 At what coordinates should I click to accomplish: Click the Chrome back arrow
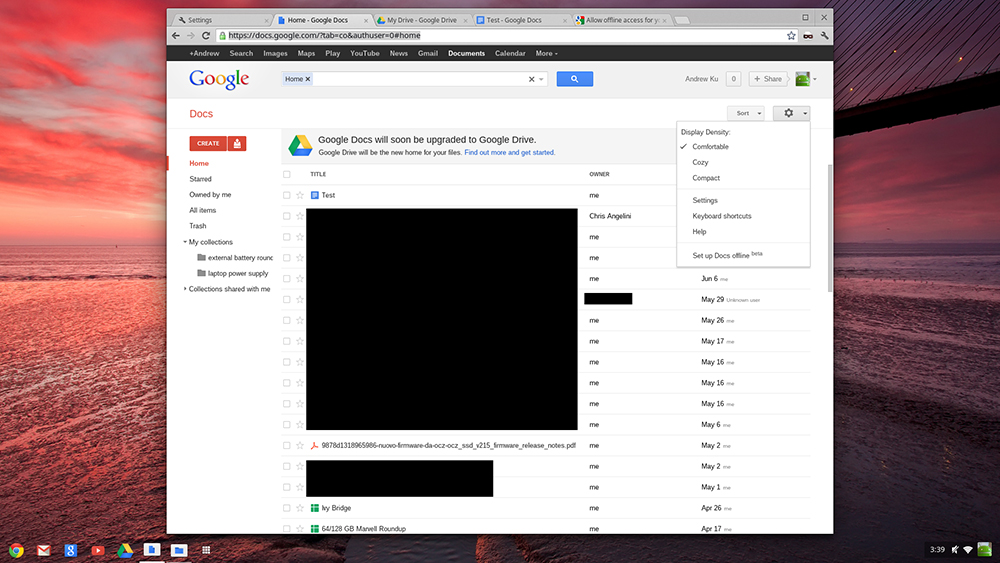pos(176,36)
